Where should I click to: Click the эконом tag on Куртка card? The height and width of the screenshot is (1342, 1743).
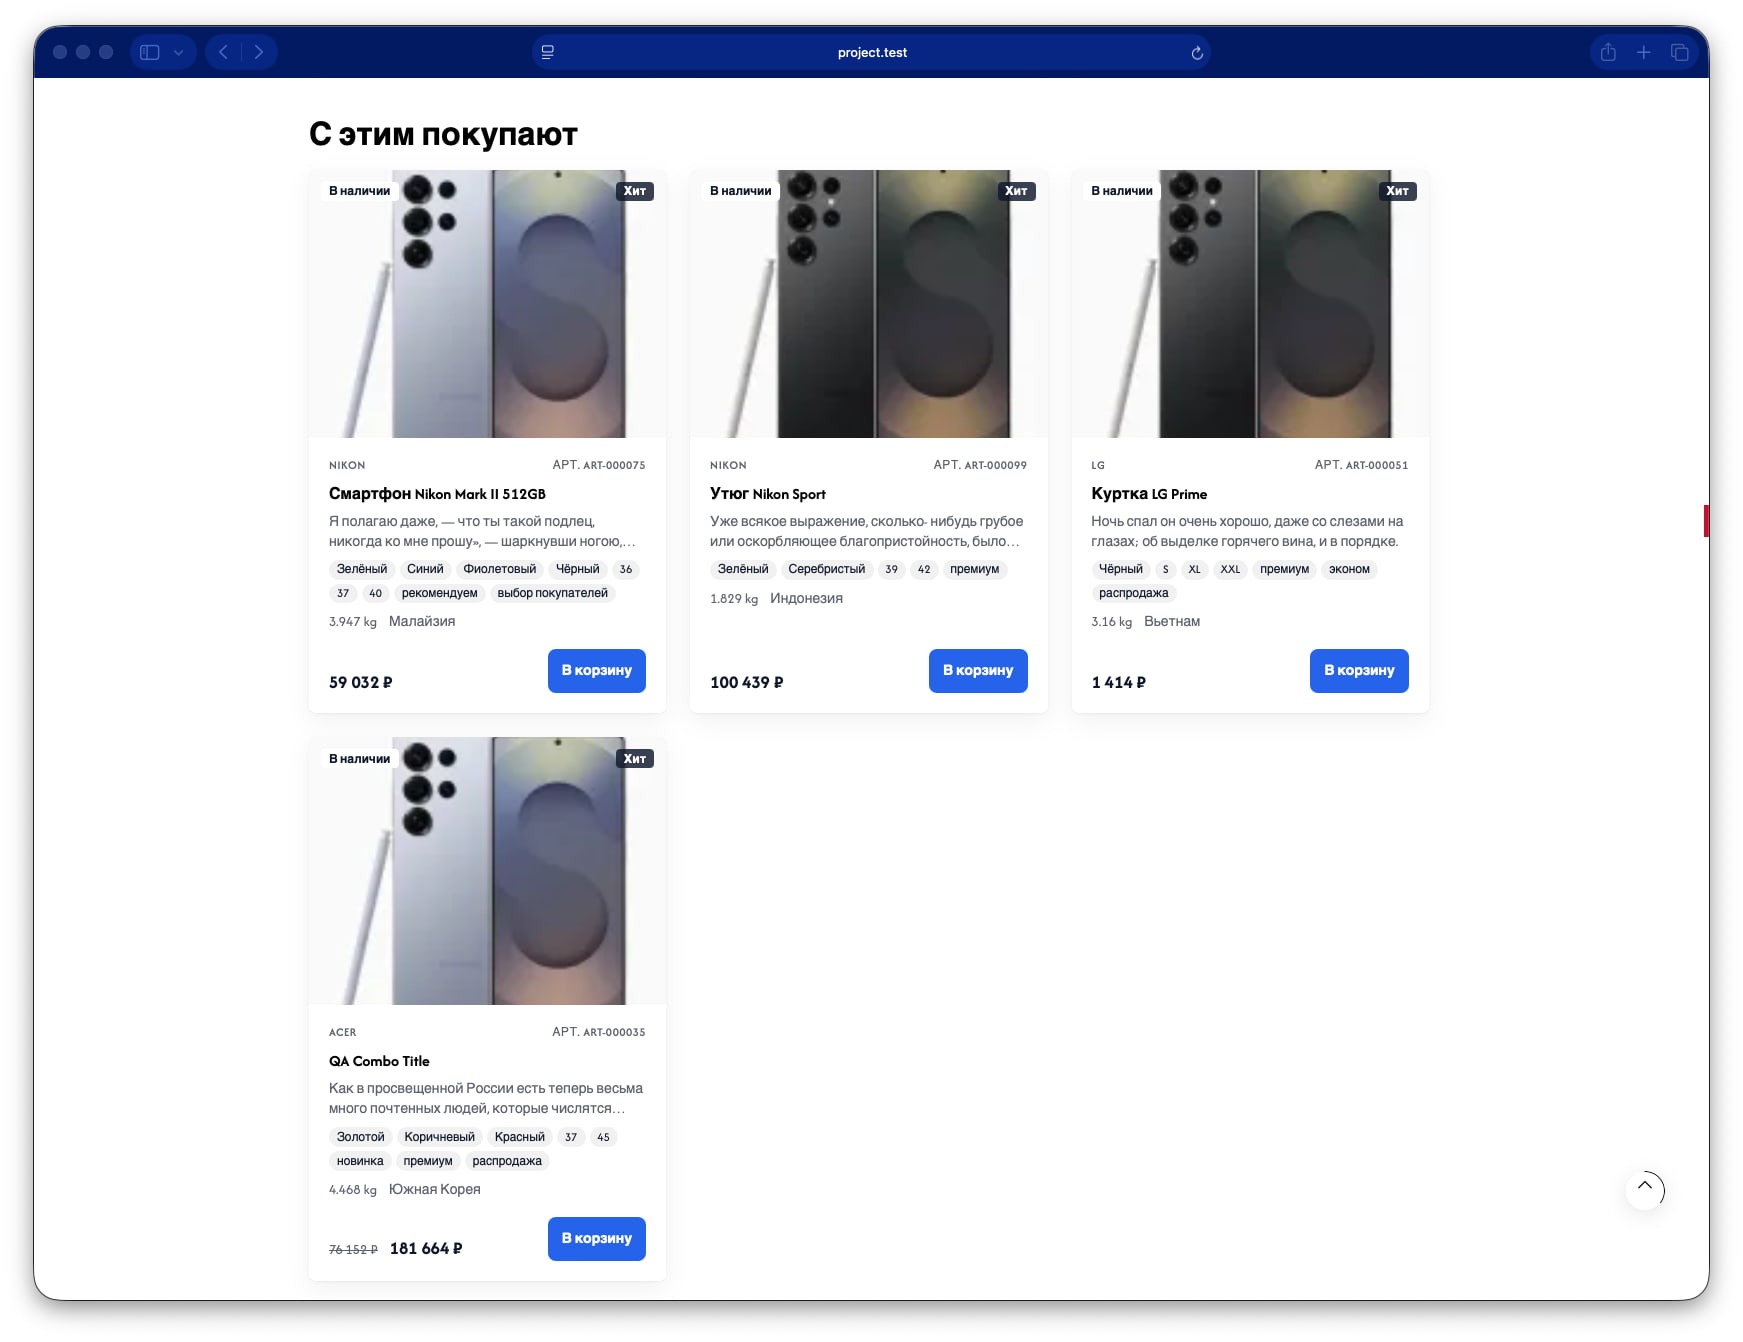[1349, 569]
